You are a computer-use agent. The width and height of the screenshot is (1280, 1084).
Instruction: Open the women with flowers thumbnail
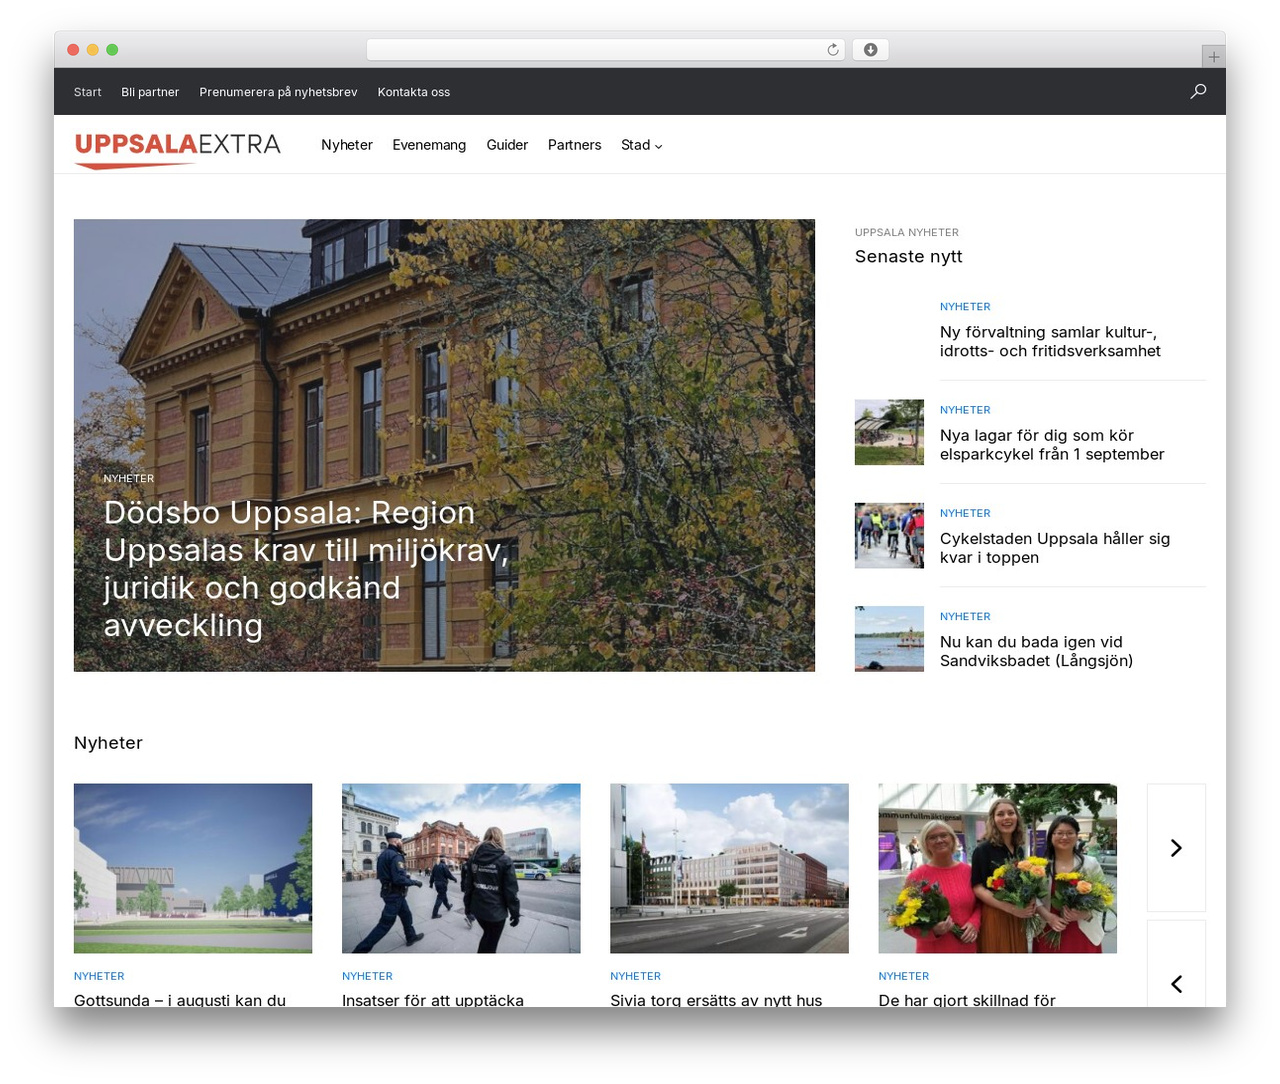997,868
